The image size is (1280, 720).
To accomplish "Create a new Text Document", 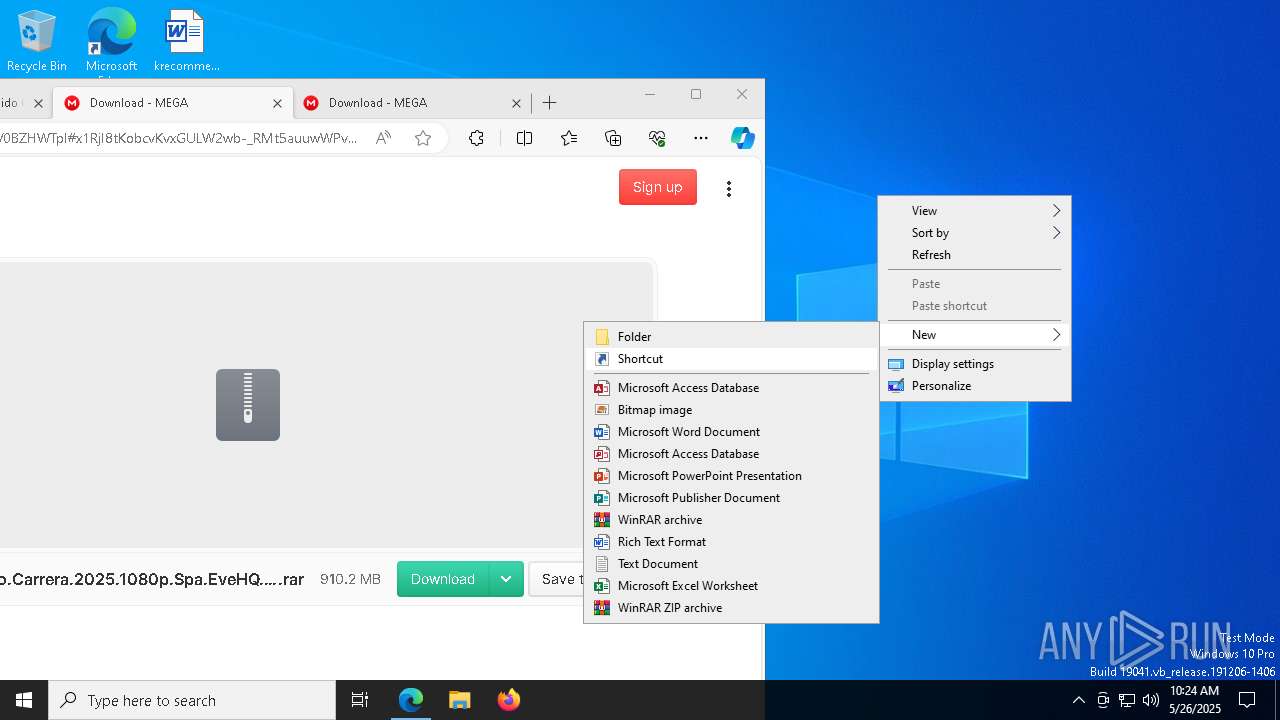I will point(731,563).
